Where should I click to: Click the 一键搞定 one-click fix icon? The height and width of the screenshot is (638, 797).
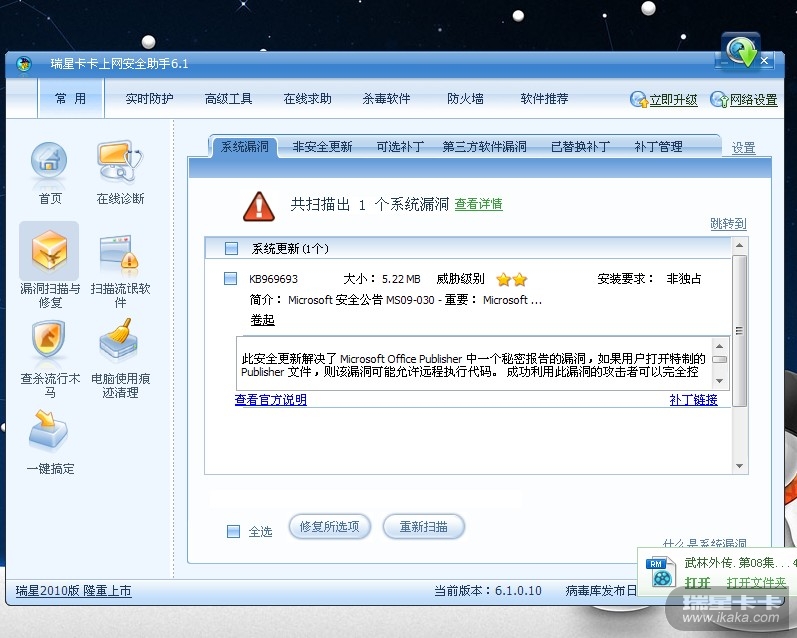pos(49,431)
